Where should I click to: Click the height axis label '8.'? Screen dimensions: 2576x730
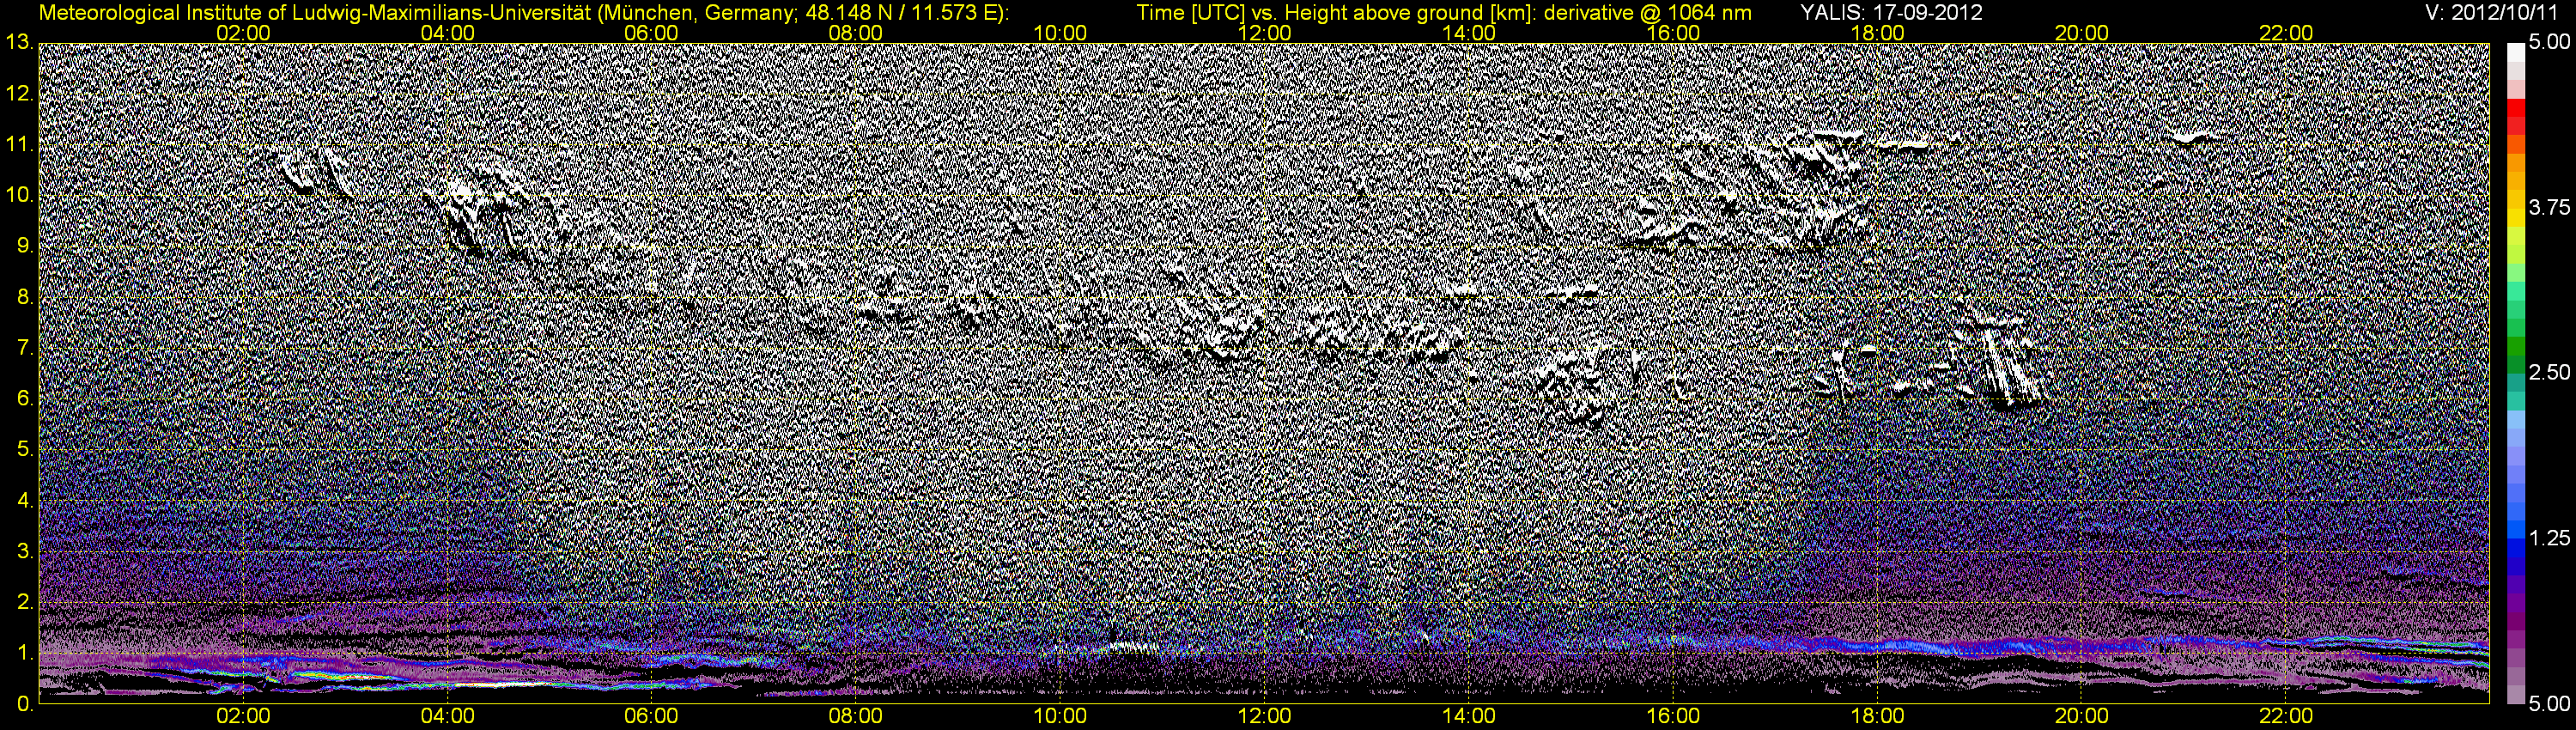tap(25, 298)
